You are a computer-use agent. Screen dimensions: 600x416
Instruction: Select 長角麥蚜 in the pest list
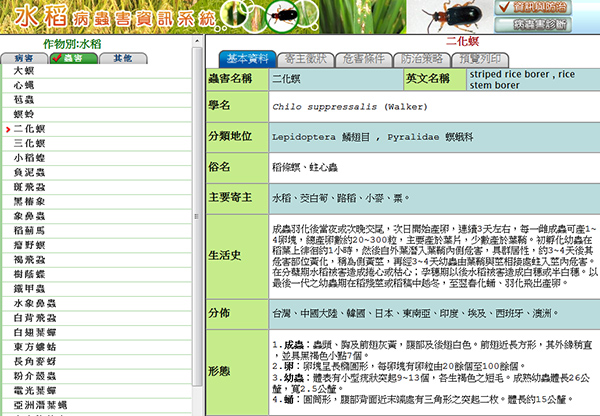click(35, 362)
